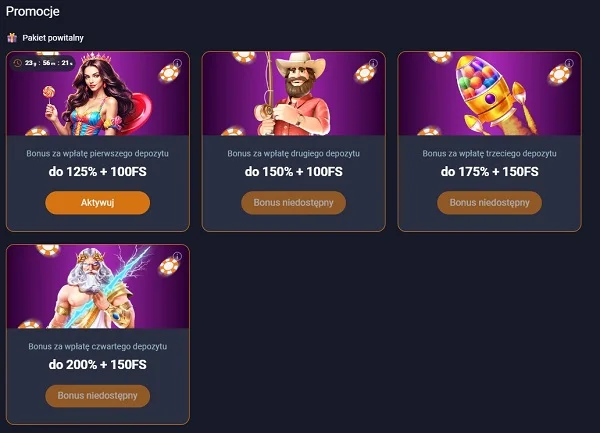
Task: Click the gumball rocket bonus image
Action: 489,93
